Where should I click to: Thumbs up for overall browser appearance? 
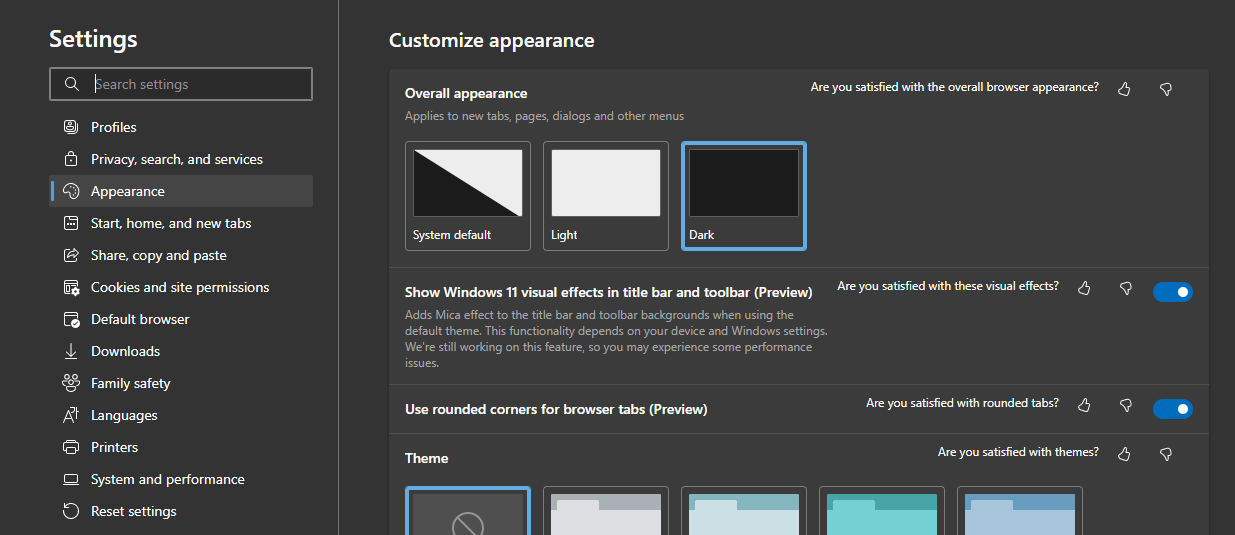(x=1124, y=89)
